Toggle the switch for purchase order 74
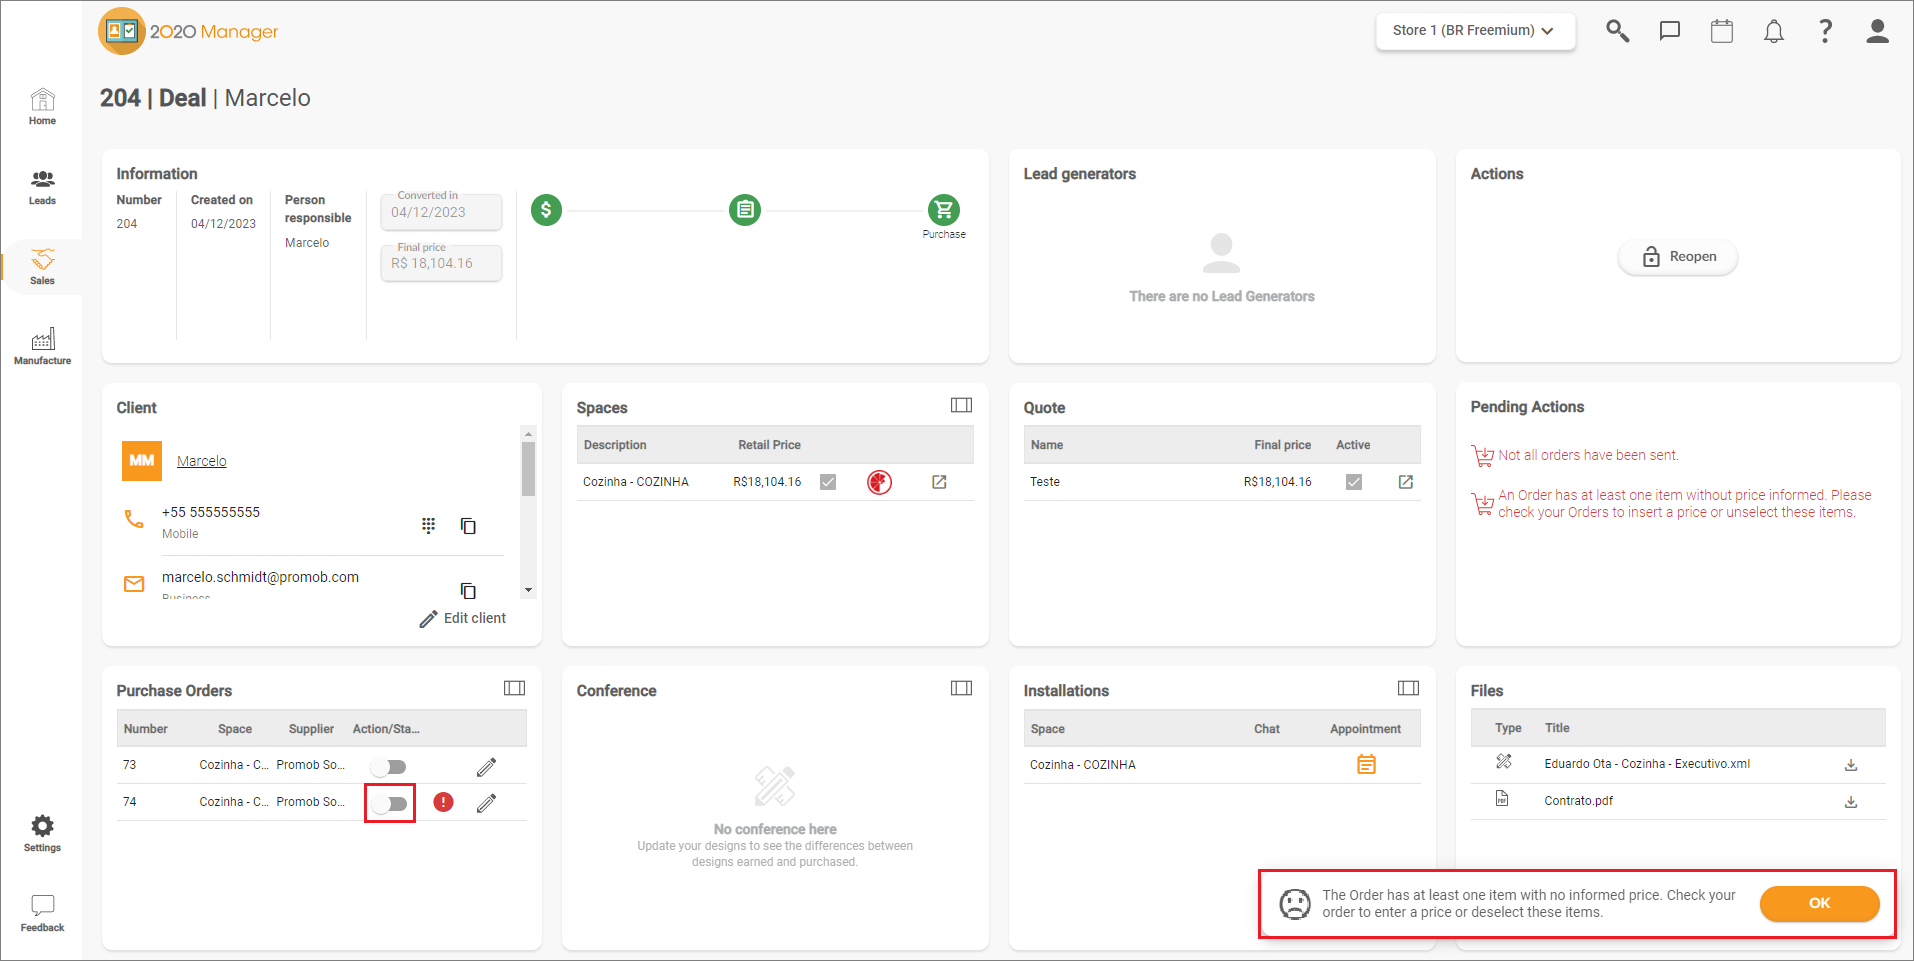 point(389,803)
